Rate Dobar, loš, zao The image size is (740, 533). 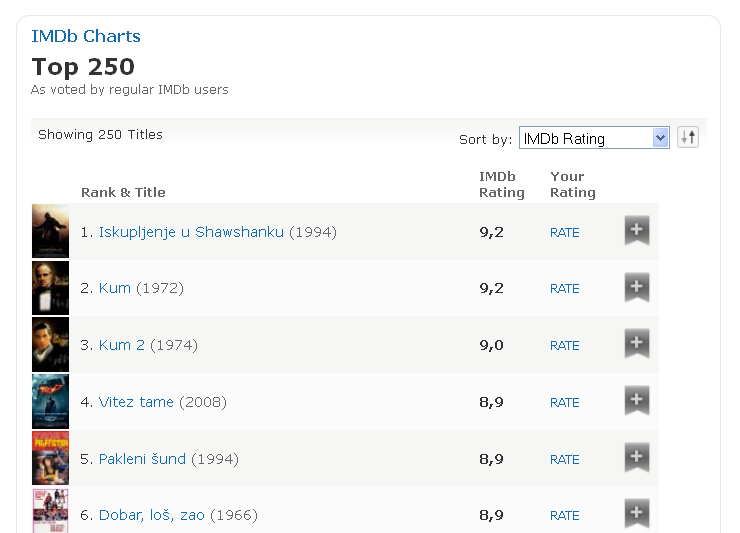point(564,516)
